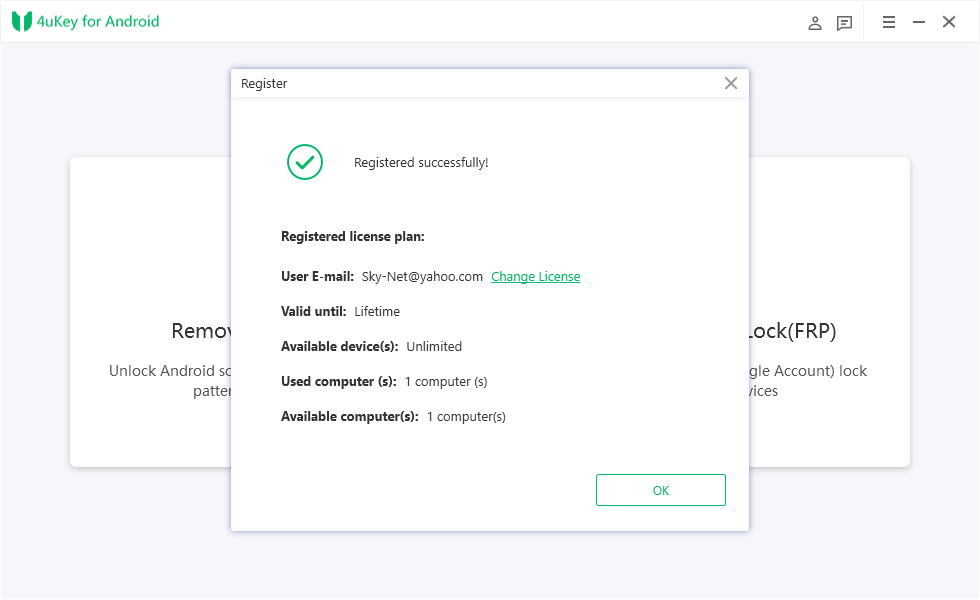Close the 4uKey for Android window
This screenshot has width=980, height=600.
[x=949, y=22]
